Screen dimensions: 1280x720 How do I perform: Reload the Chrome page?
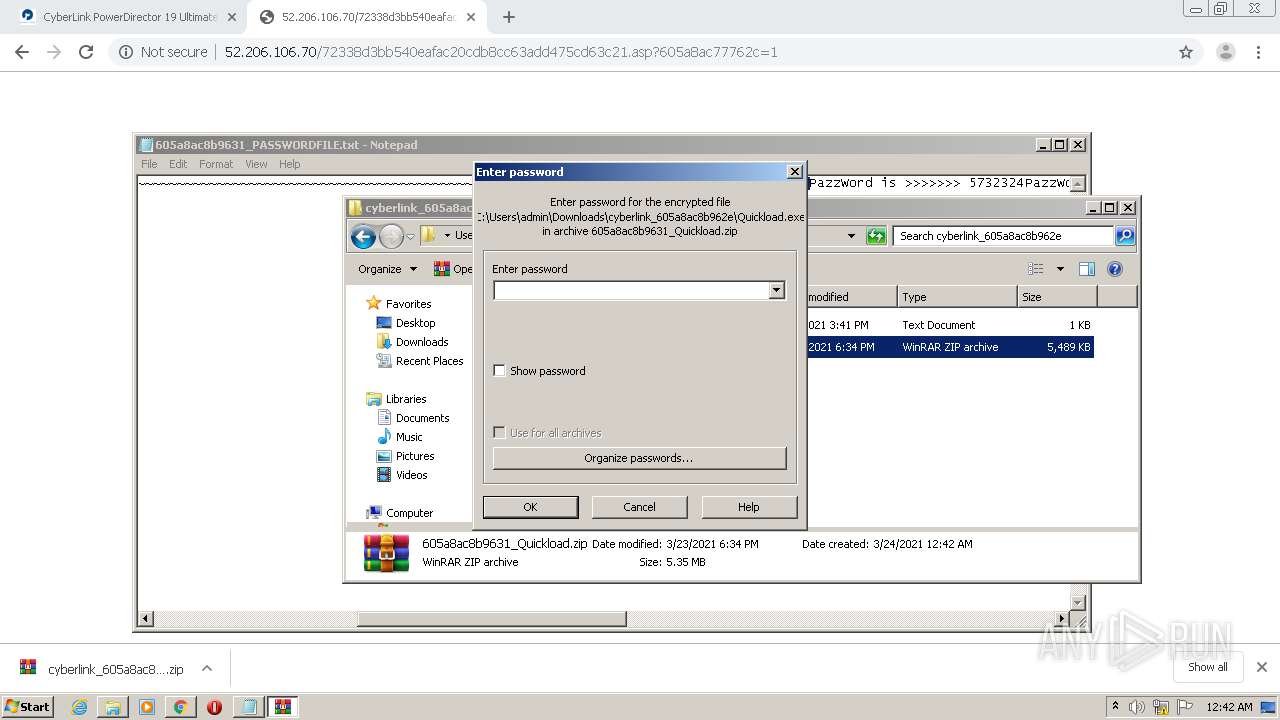tap(86, 52)
